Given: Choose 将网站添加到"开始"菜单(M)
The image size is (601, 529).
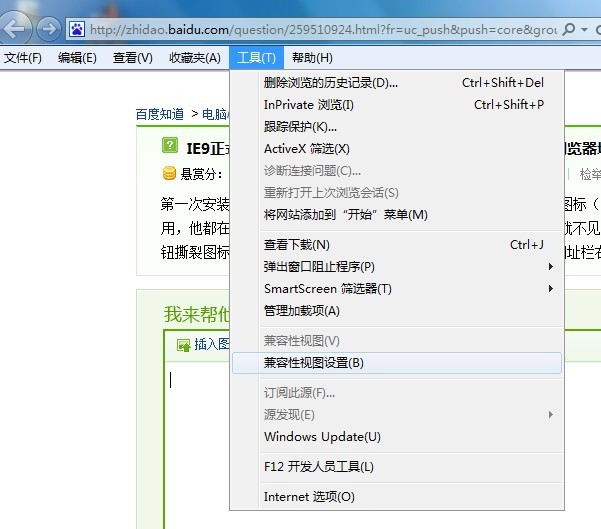Looking at the screenshot, I should (397, 214).
